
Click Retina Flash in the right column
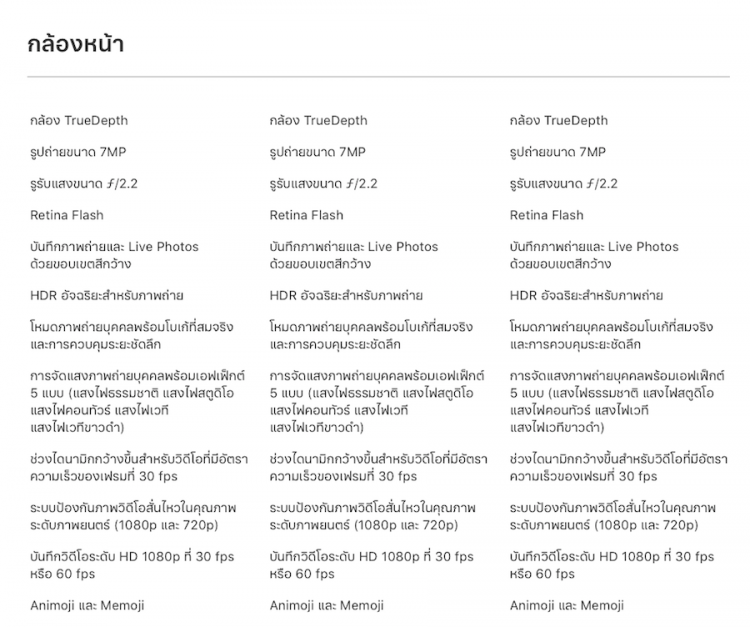pyautogui.click(x=546, y=215)
